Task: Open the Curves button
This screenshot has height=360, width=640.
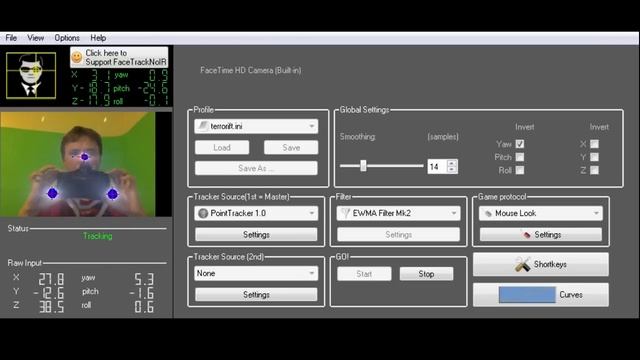Action: [x=541, y=295]
